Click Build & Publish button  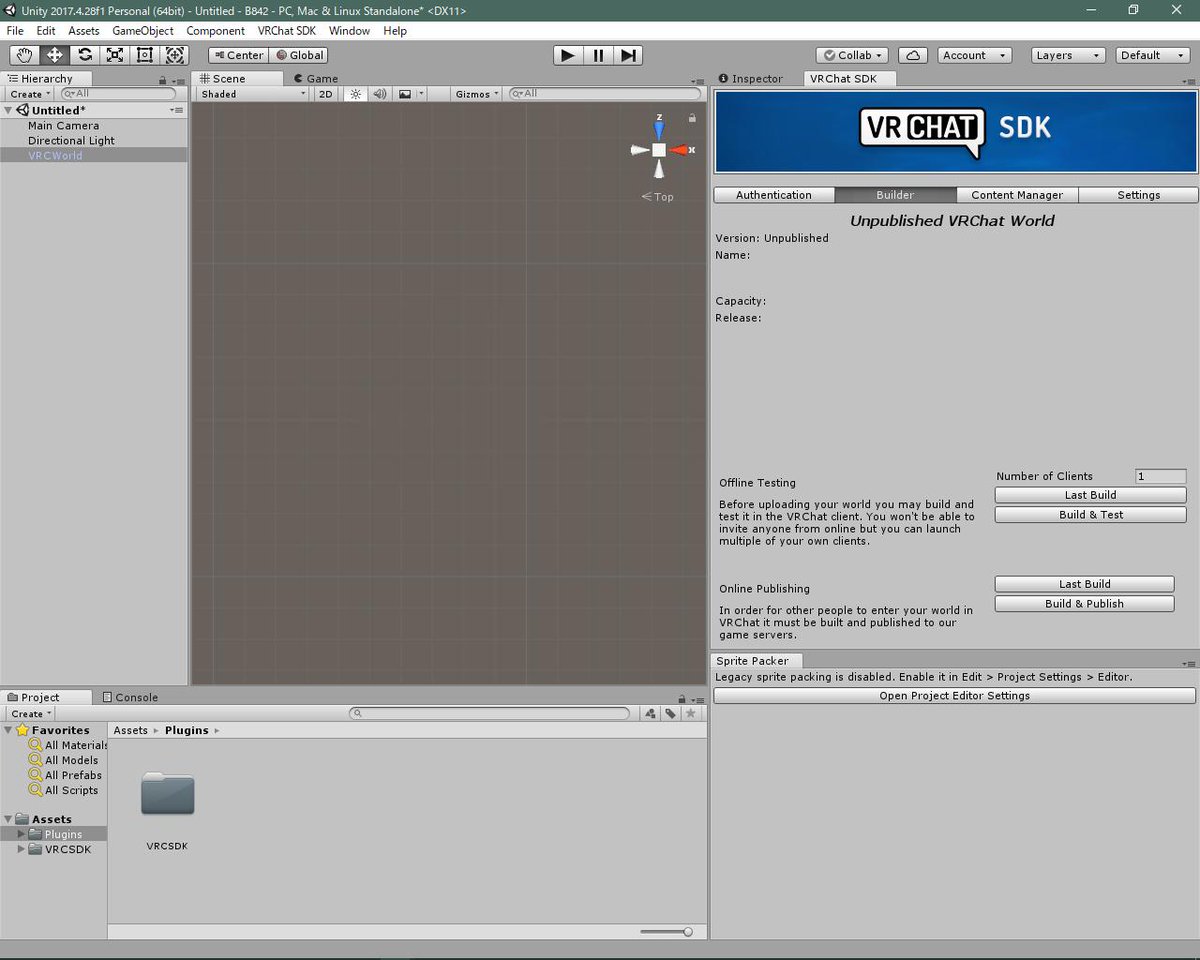click(1084, 604)
